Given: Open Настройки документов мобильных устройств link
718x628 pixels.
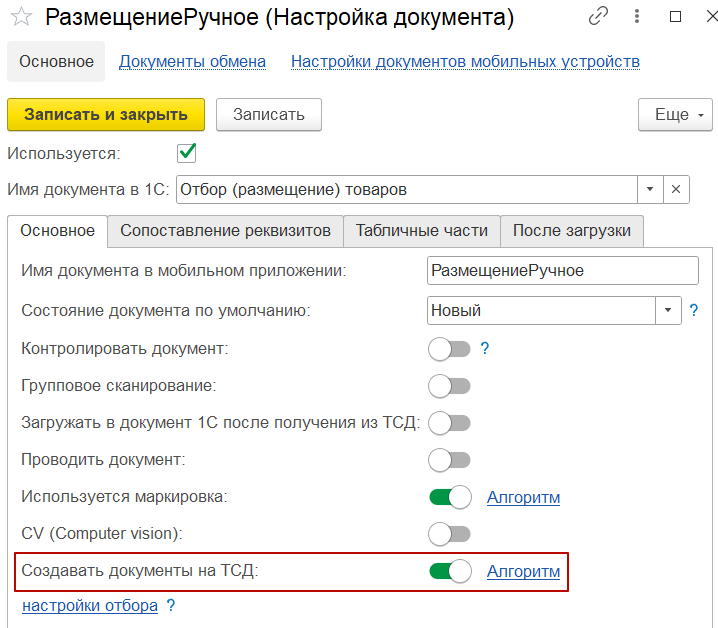Looking at the screenshot, I should tap(465, 61).
